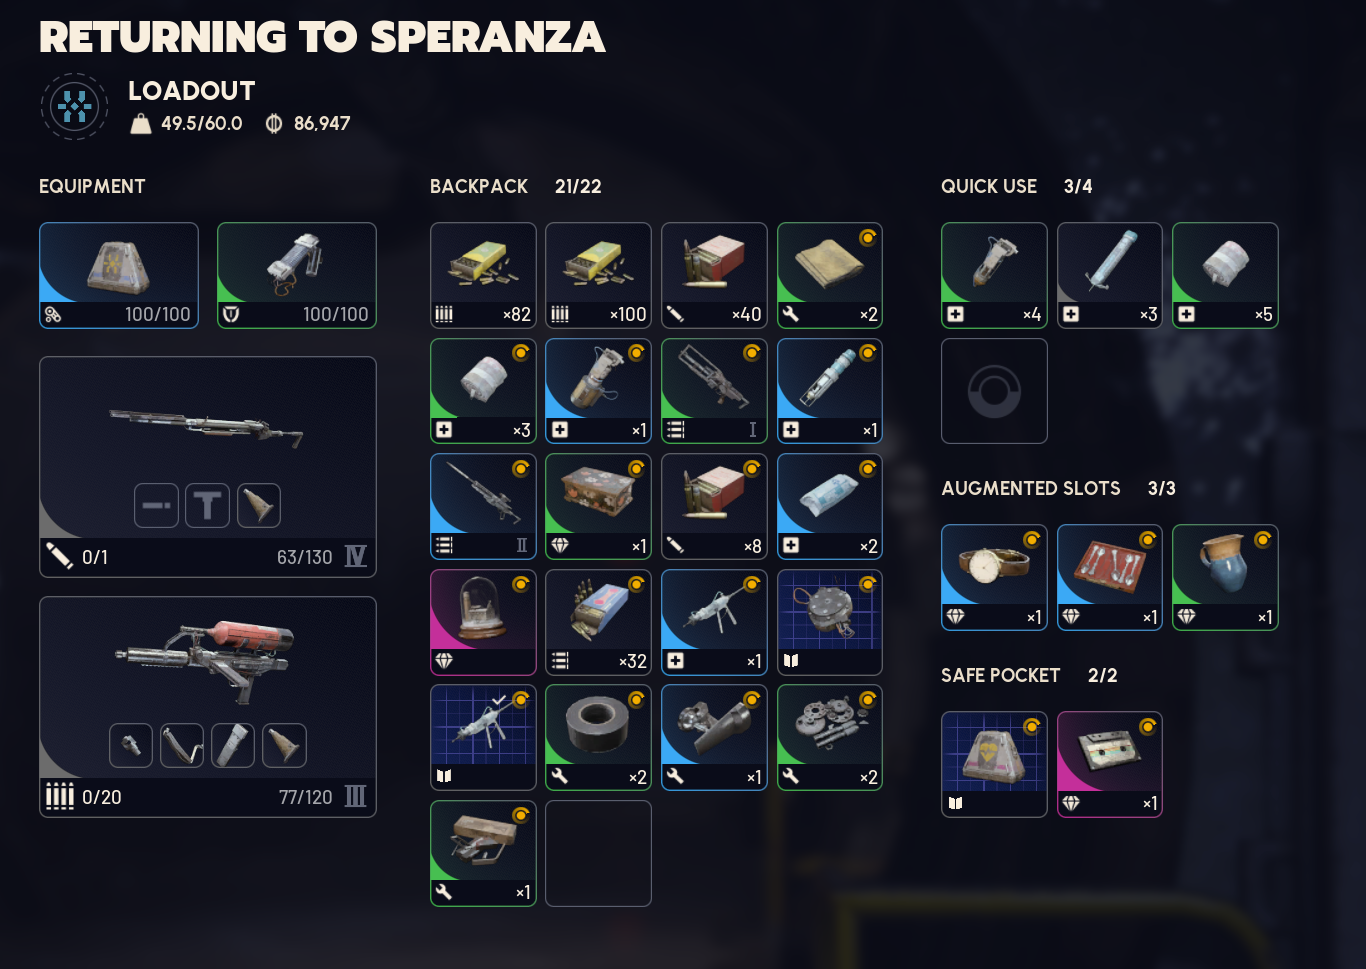Select the primary rifle weapon slot
The height and width of the screenshot is (969, 1366).
tap(208, 467)
